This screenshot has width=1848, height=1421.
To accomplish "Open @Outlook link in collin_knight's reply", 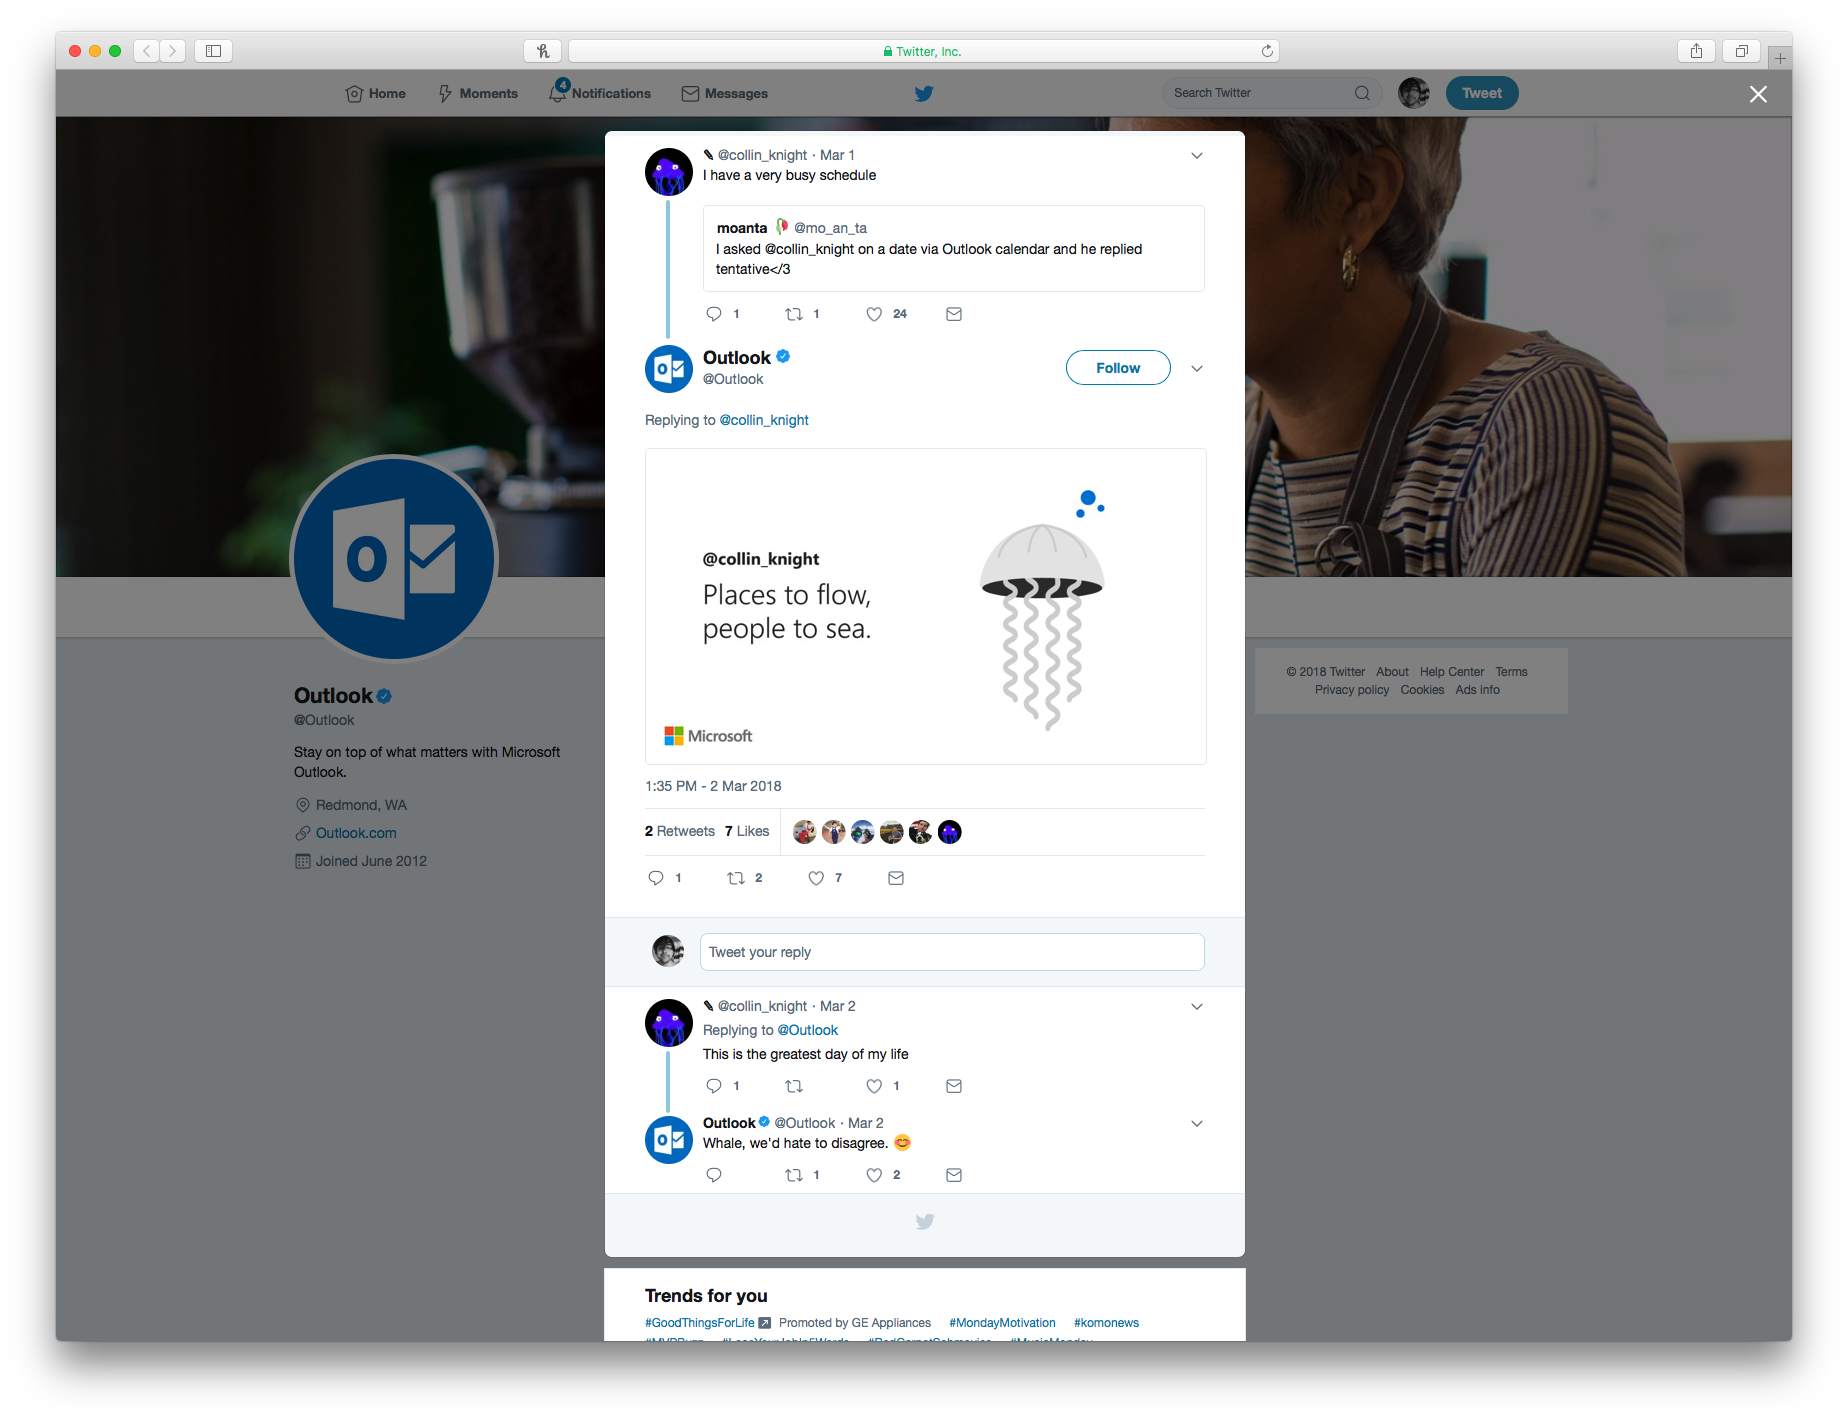I will click(x=808, y=1030).
